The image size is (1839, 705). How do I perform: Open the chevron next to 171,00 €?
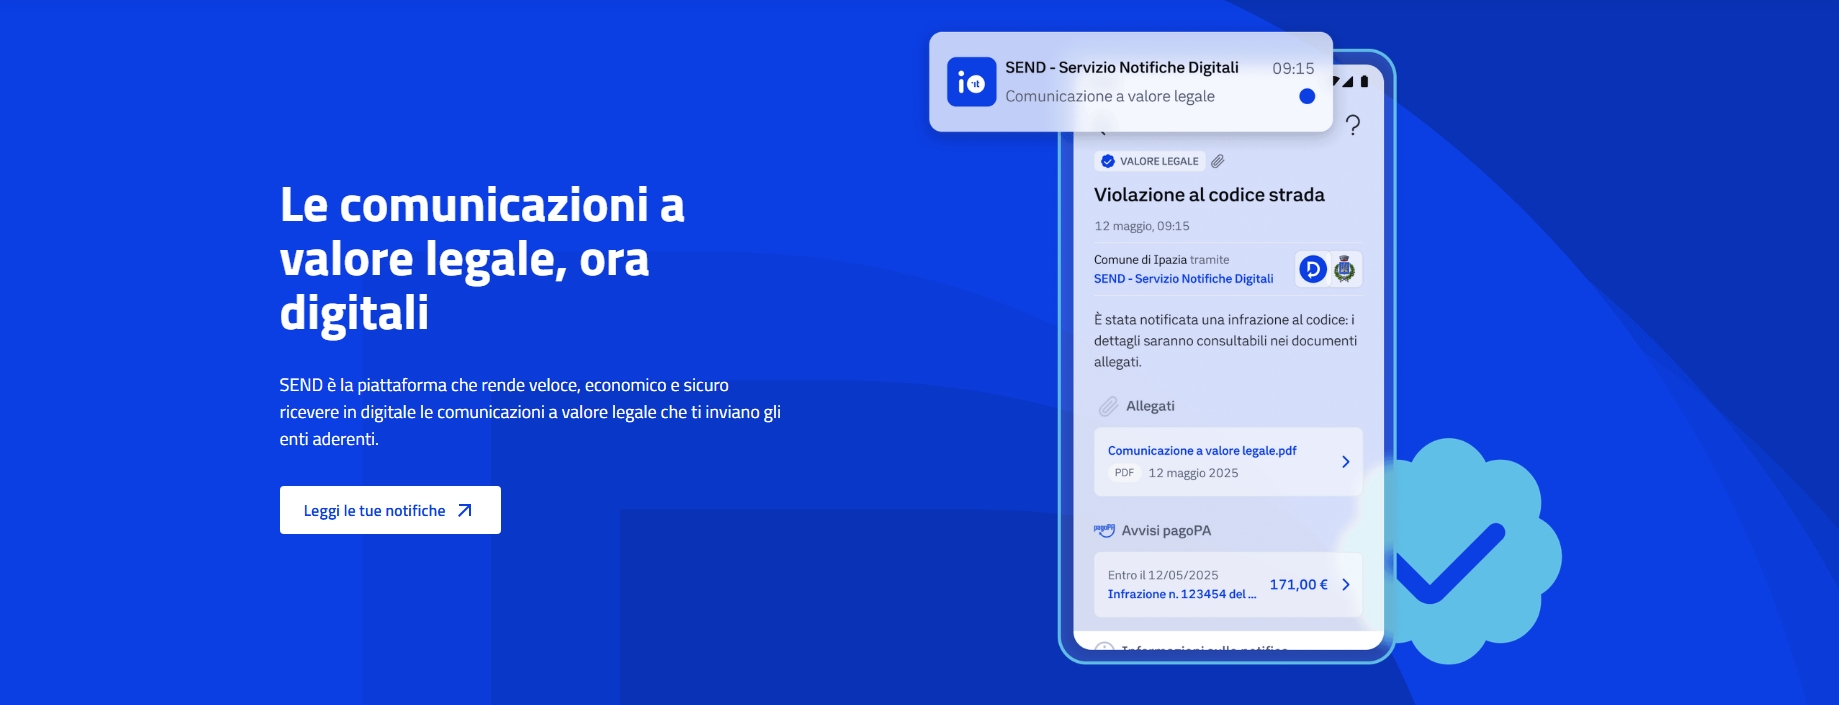(x=1345, y=584)
